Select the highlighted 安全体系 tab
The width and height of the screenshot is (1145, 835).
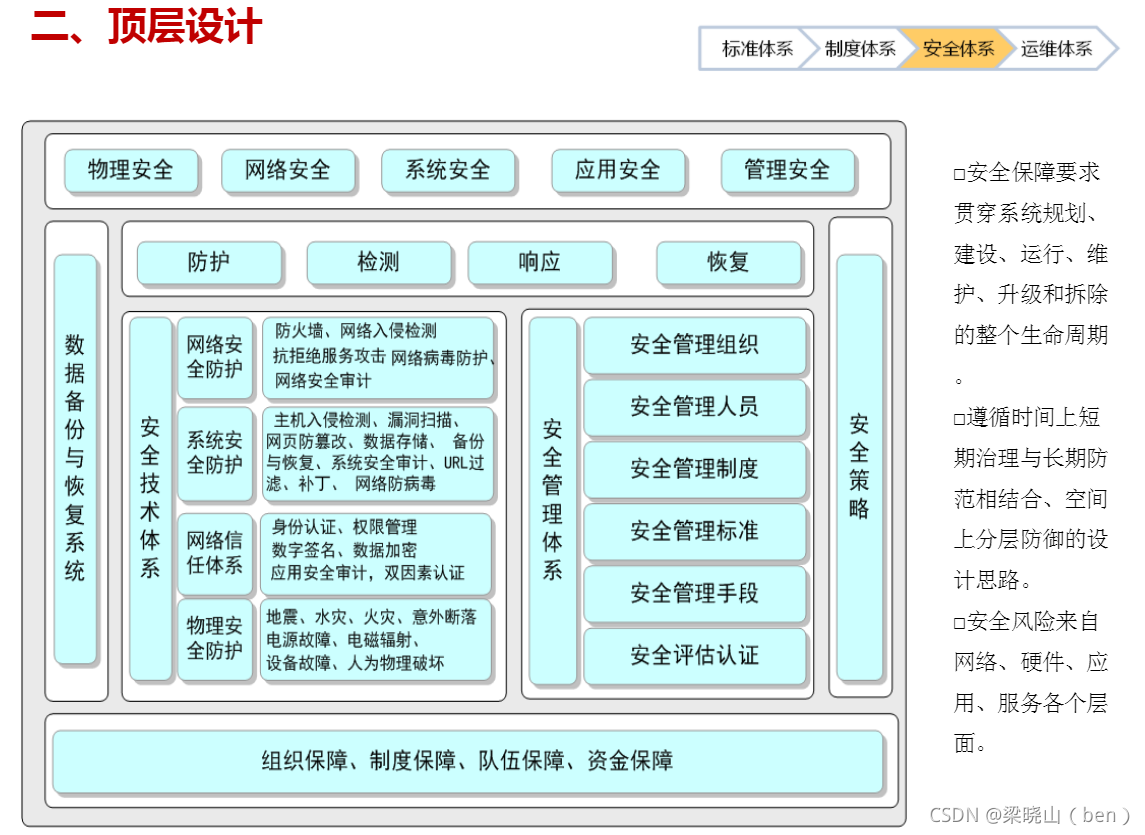[x=957, y=49]
